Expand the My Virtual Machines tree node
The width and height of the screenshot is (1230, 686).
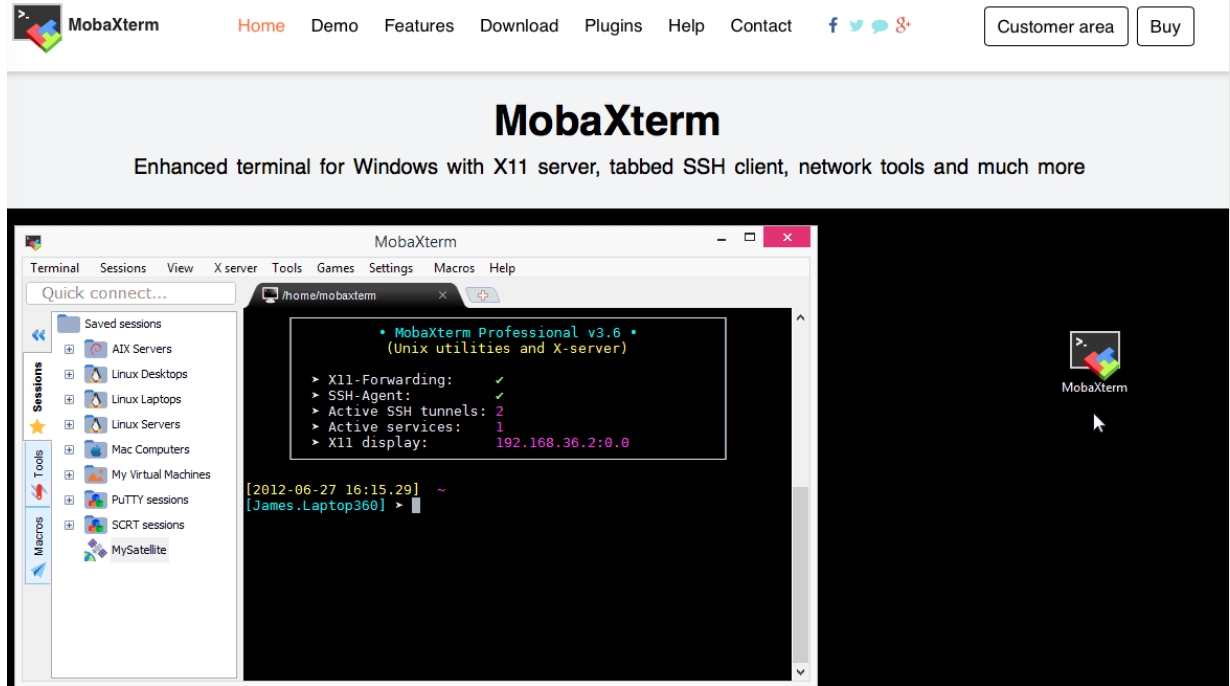(x=69, y=474)
